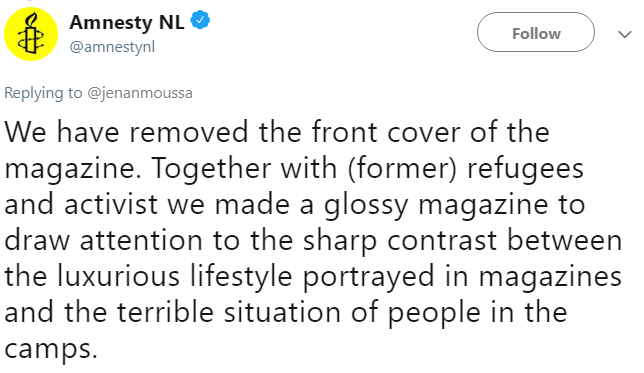This screenshot has height=373, width=644.
Task: Click the word 'glossy' in the tweet
Action: click(x=366, y=205)
